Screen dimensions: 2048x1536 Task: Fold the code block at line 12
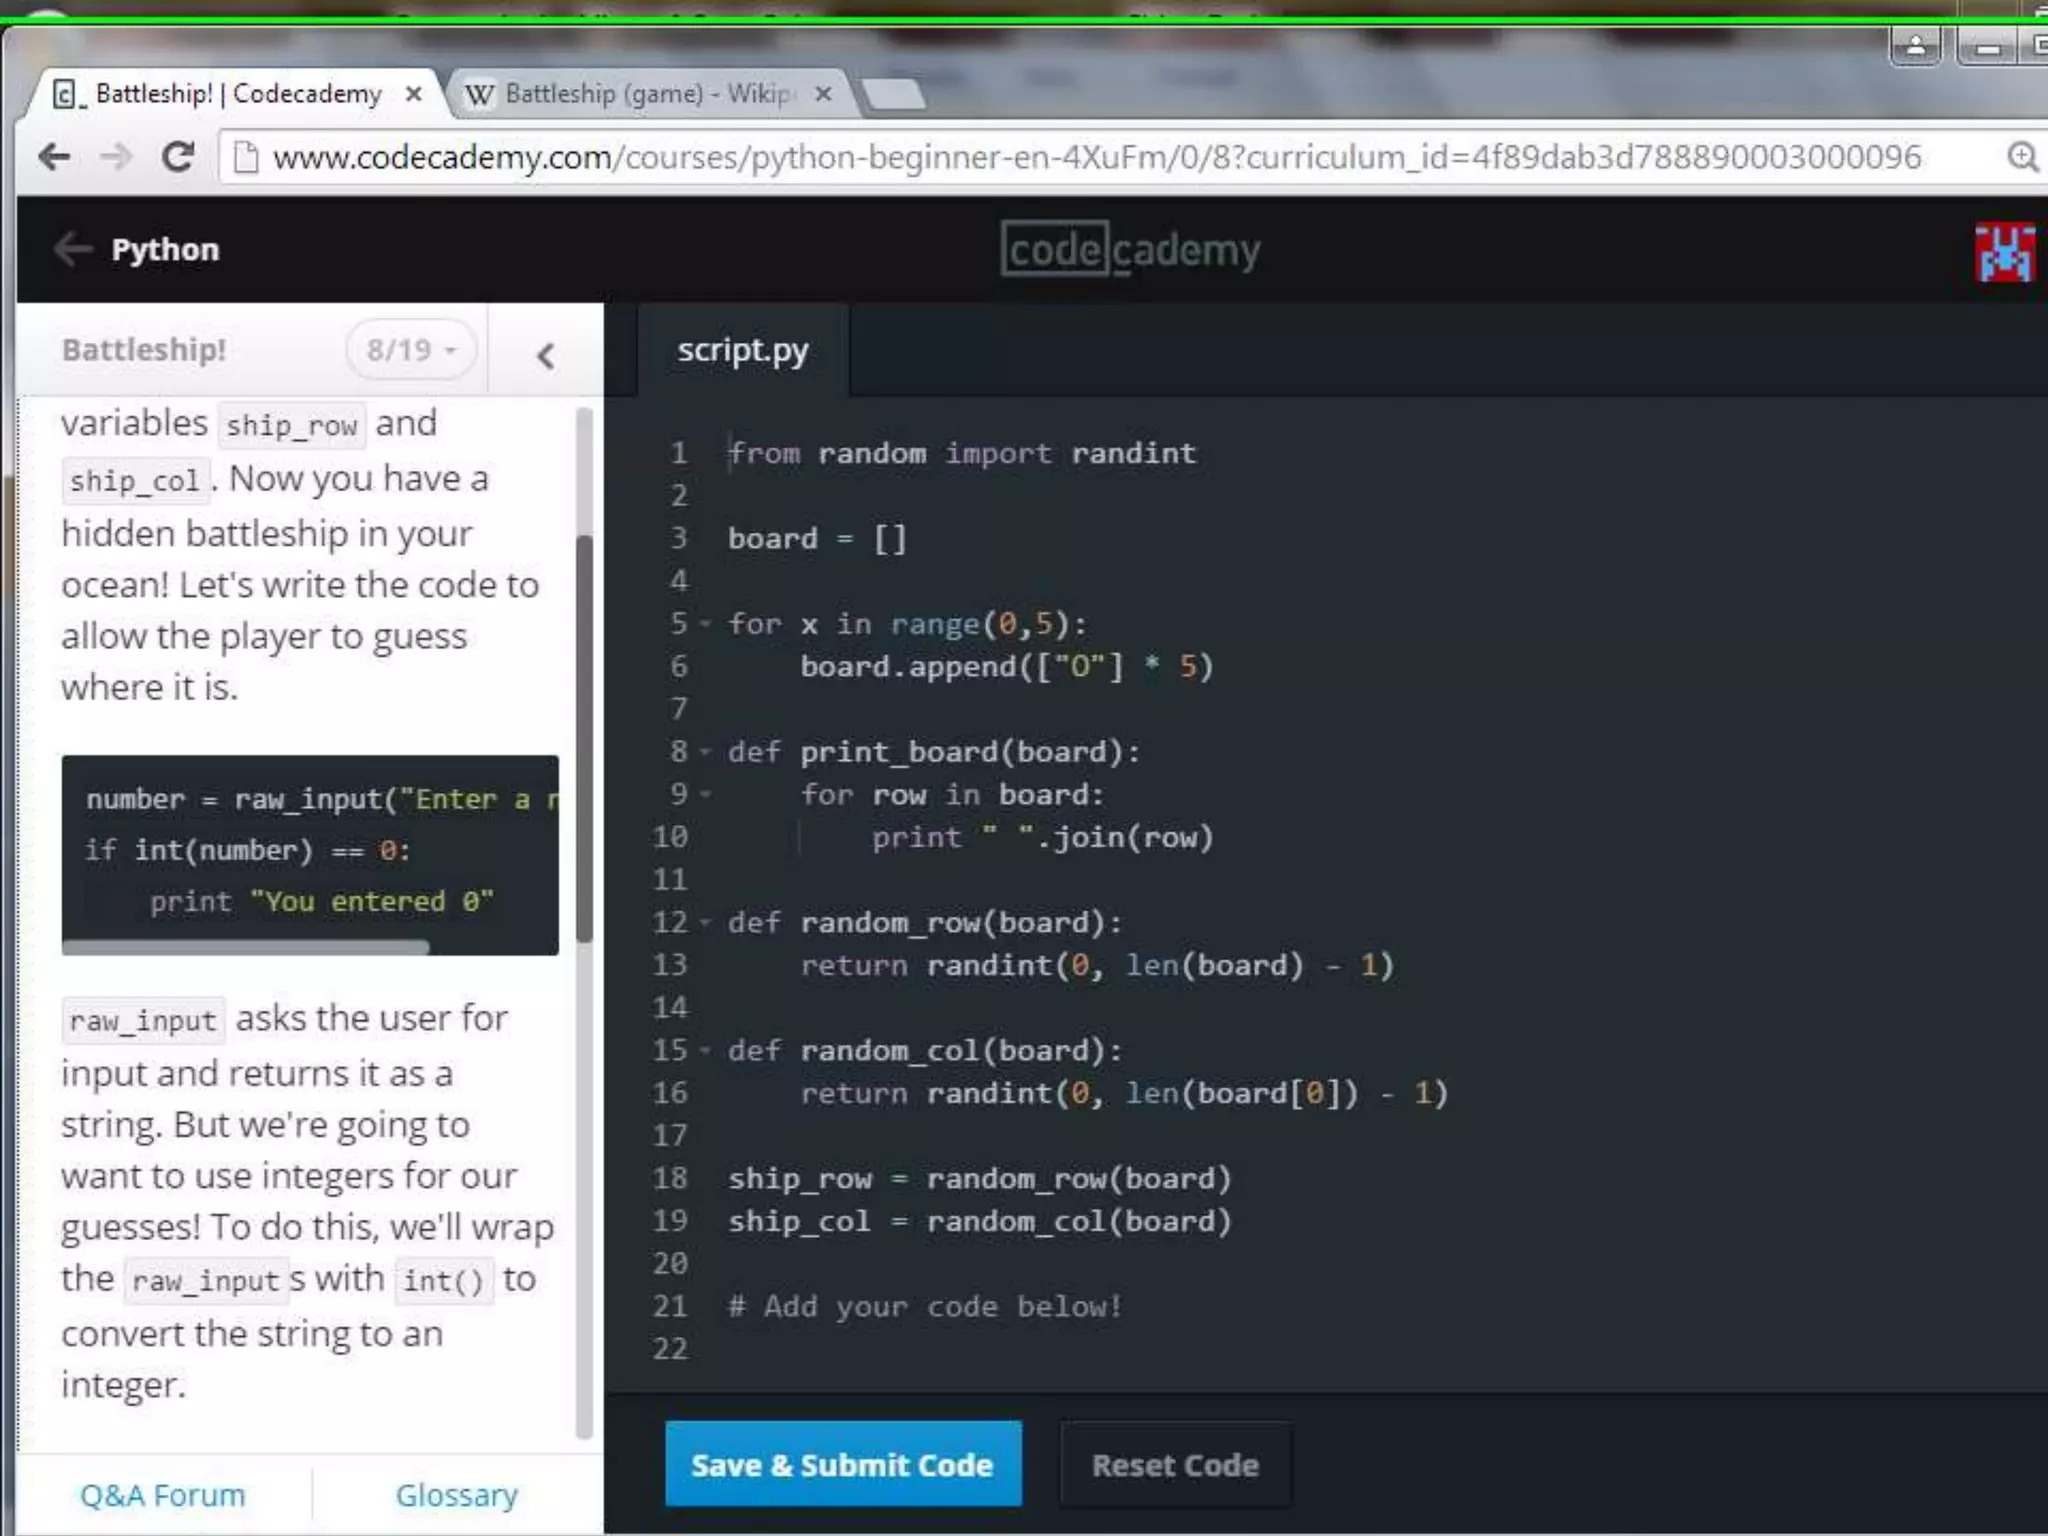(706, 922)
